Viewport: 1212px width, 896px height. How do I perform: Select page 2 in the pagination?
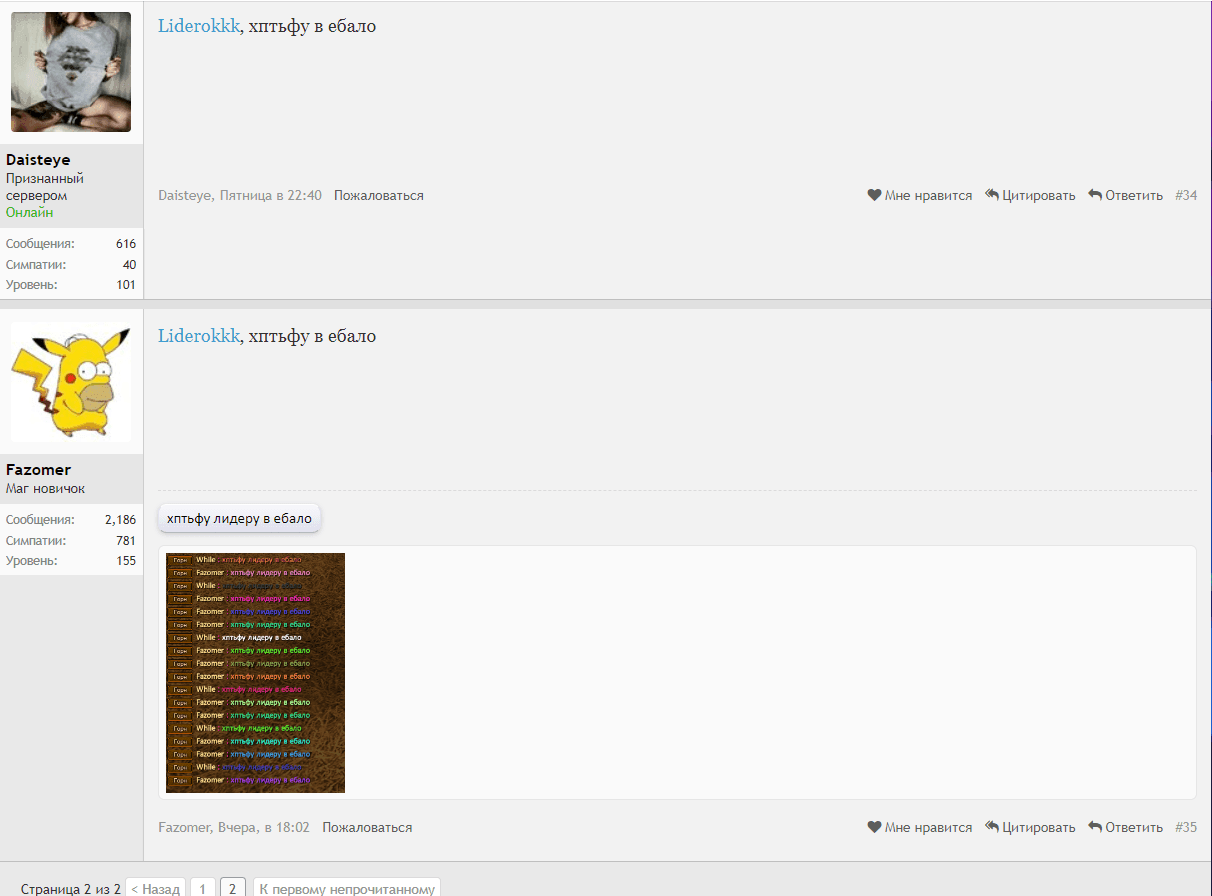click(232, 888)
